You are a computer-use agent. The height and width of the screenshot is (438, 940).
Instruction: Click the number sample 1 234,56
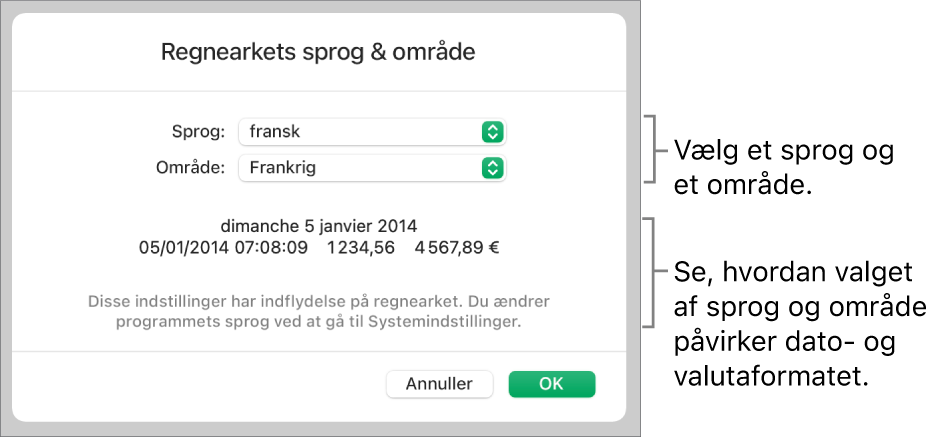tap(357, 244)
